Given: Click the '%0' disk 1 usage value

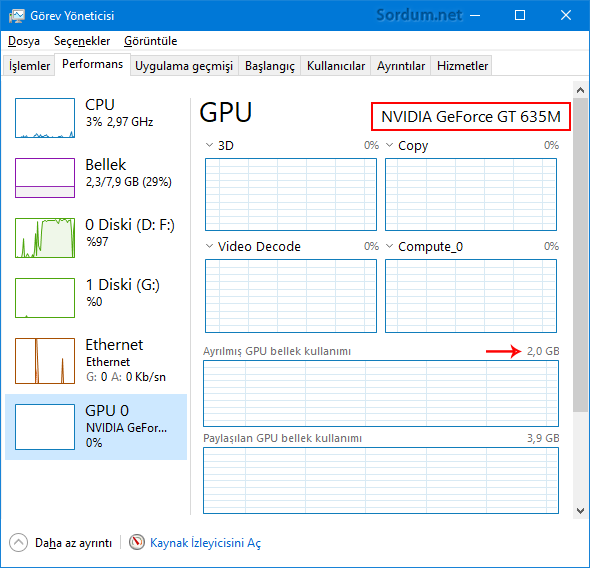Looking at the screenshot, I should pos(94,302).
